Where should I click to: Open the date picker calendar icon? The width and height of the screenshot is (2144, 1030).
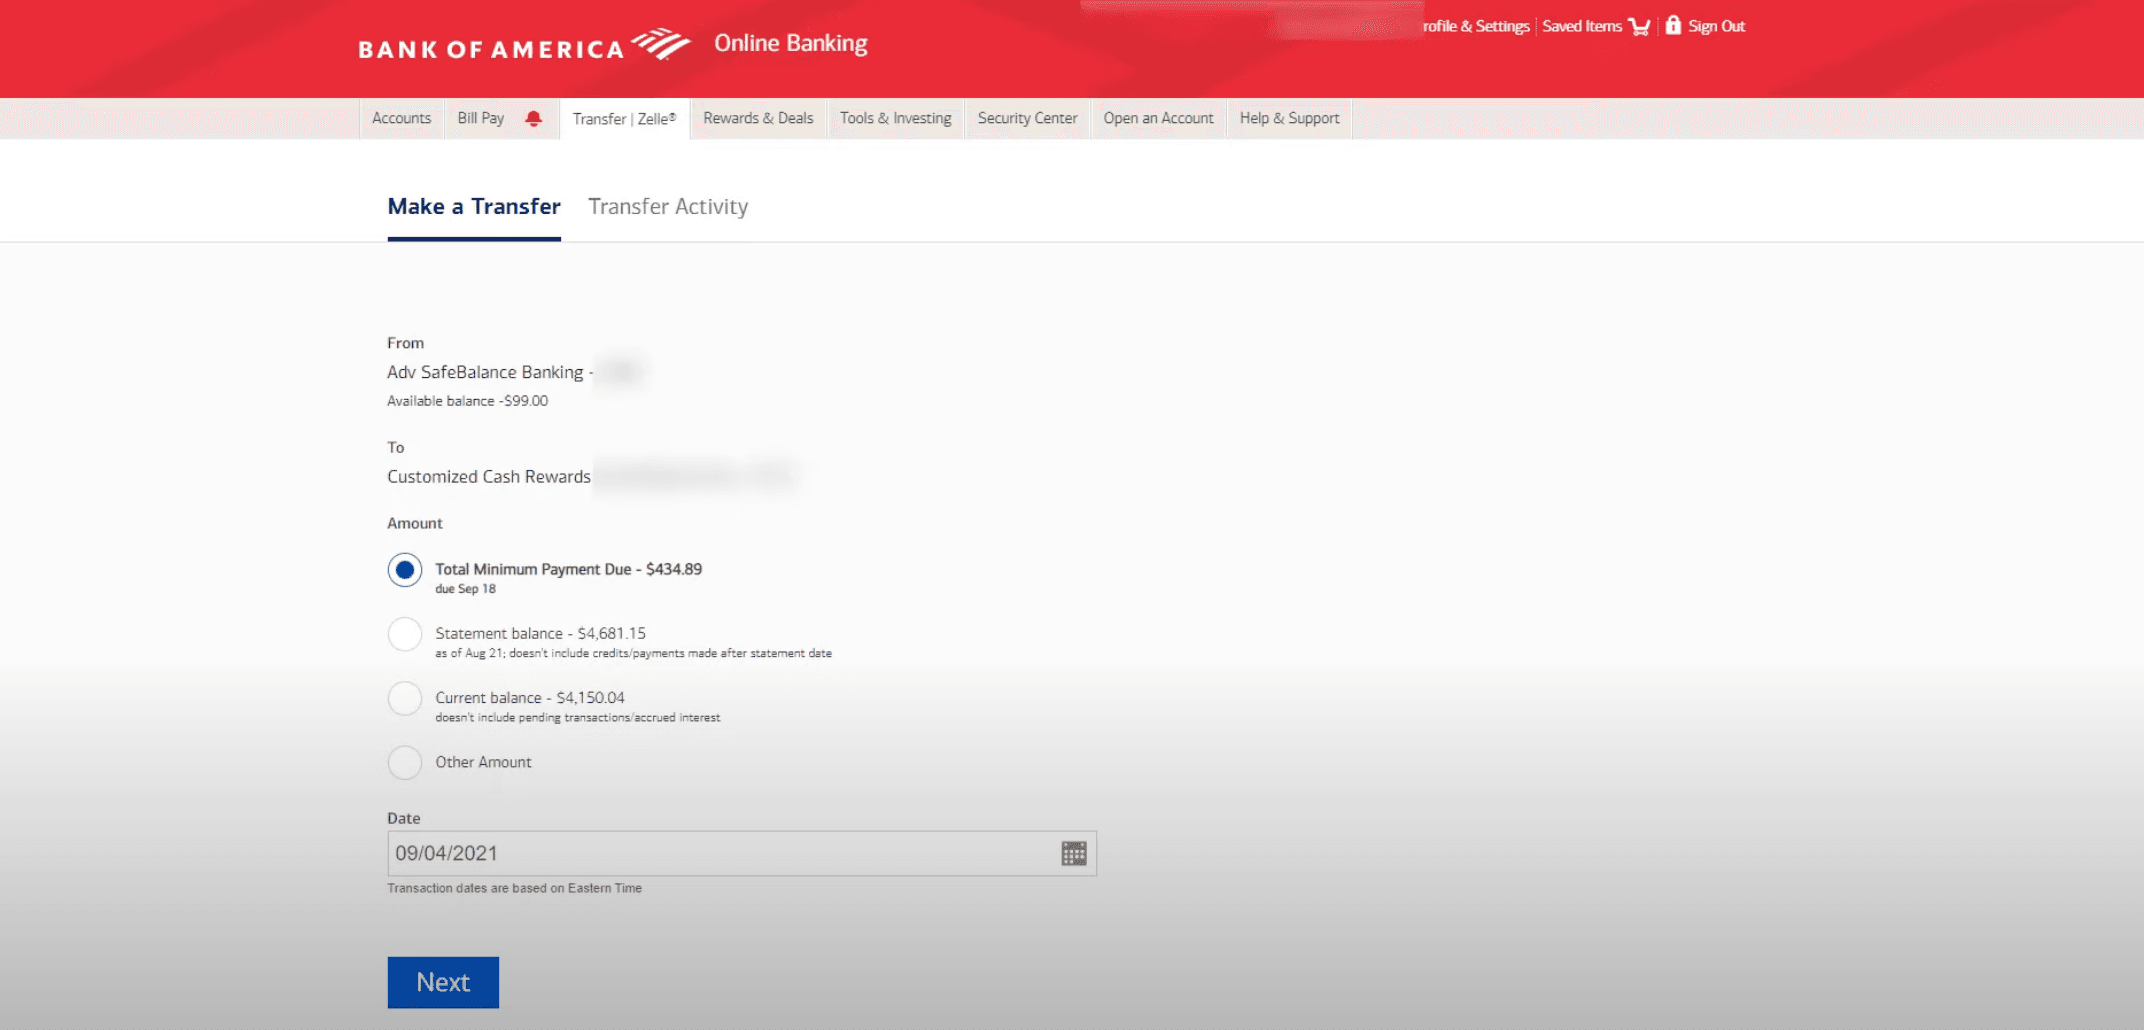[1073, 853]
